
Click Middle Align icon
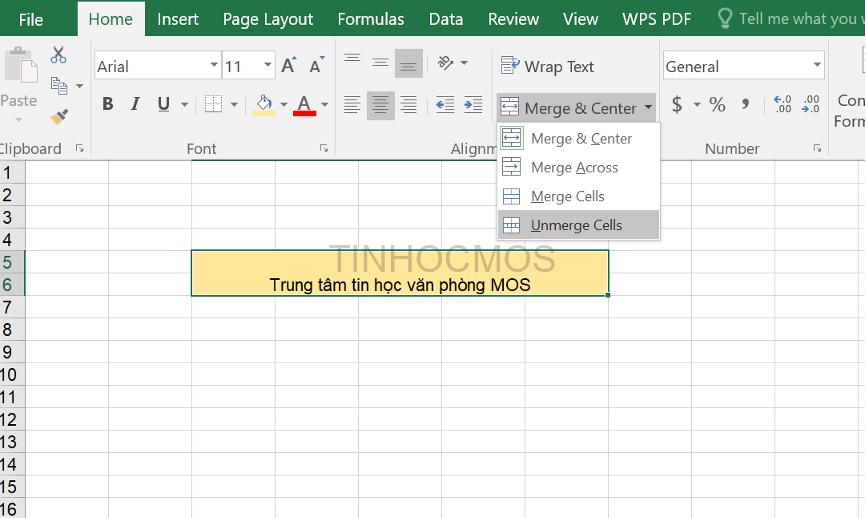point(380,63)
